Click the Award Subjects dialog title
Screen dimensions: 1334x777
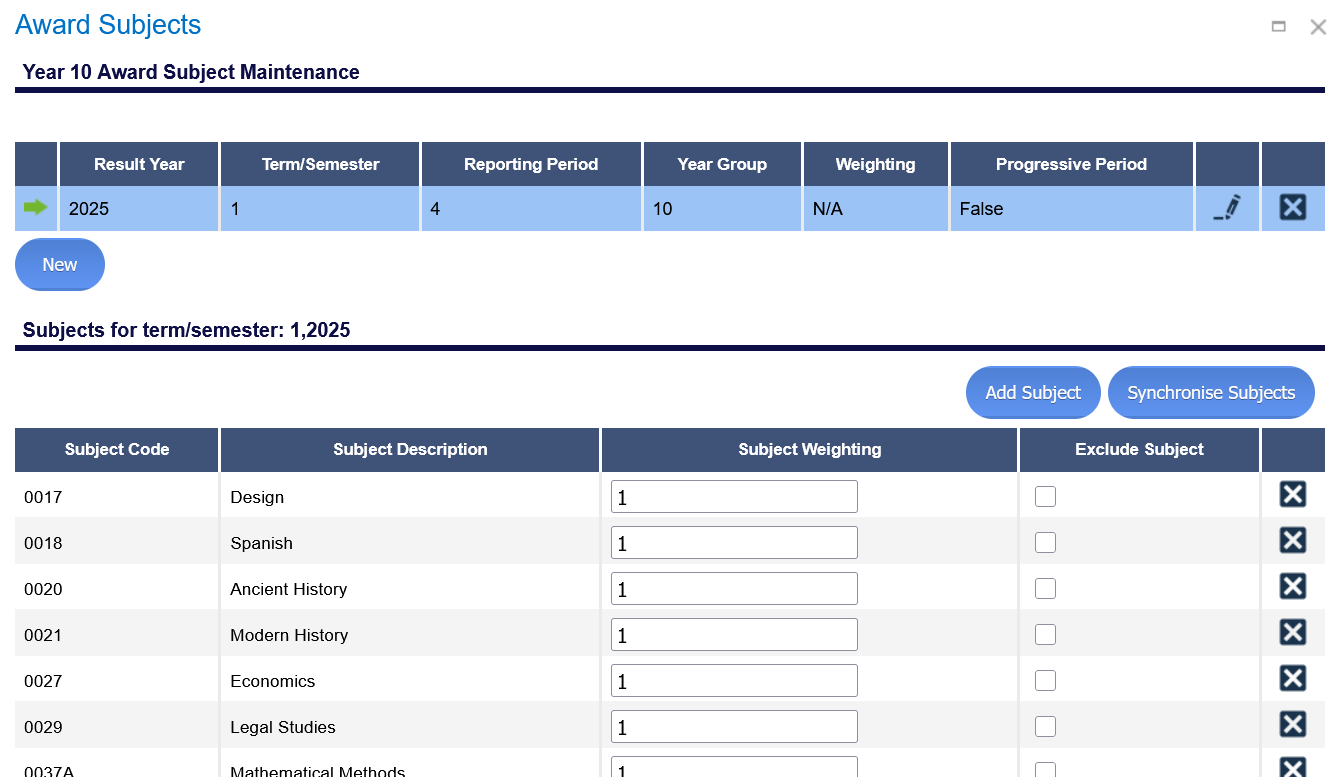[108, 26]
